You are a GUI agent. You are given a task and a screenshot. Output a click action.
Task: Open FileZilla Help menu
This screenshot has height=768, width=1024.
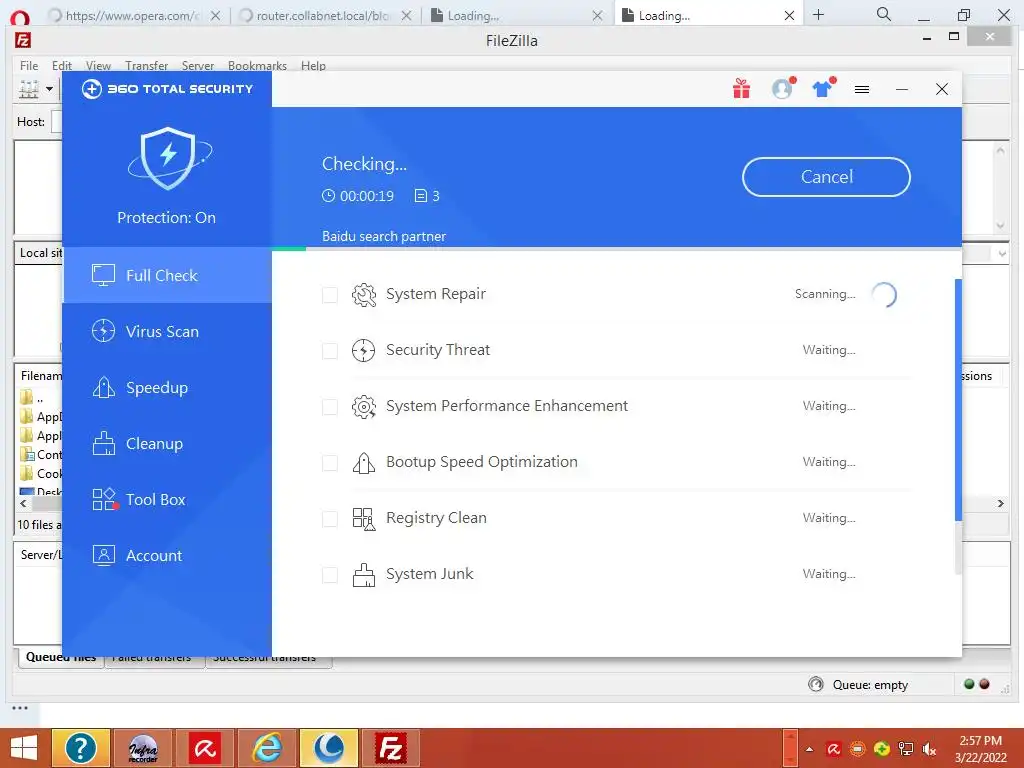click(x=313, y=65)
